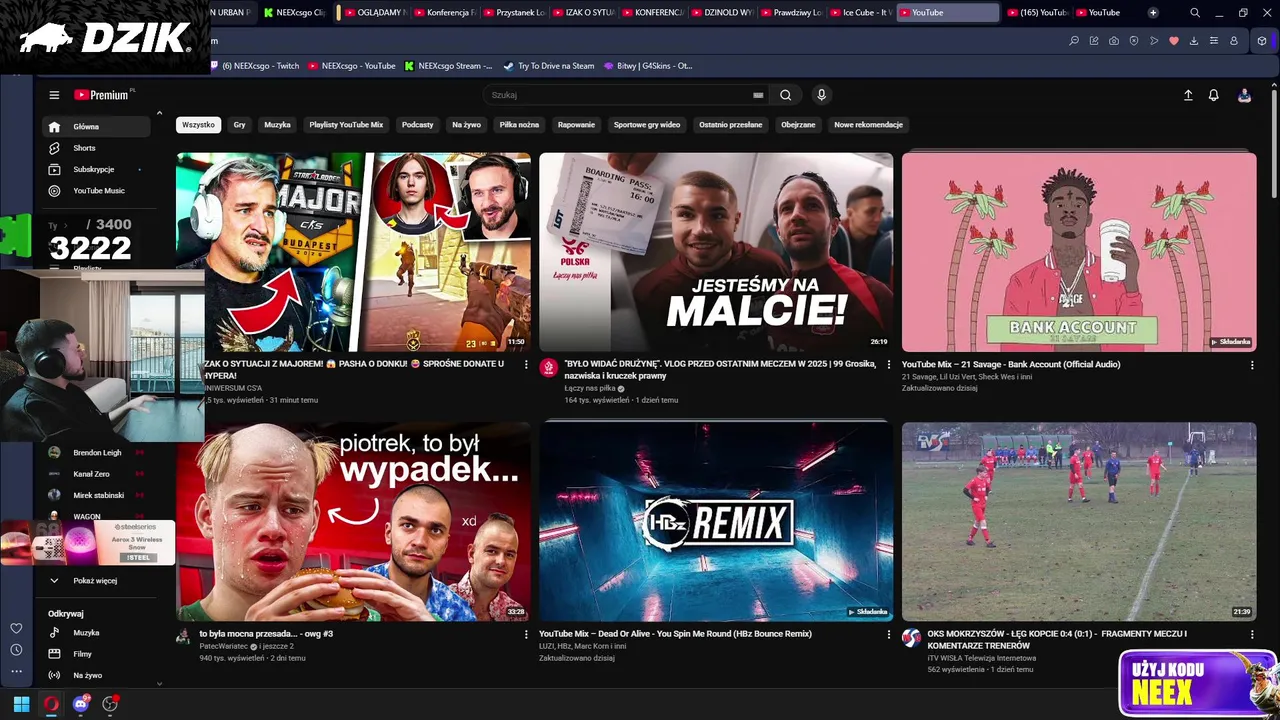The height and width of the screenshot is (720, 1280).
Task: Click the browser edit/note pencil icon
Action: click(1094, 41)
